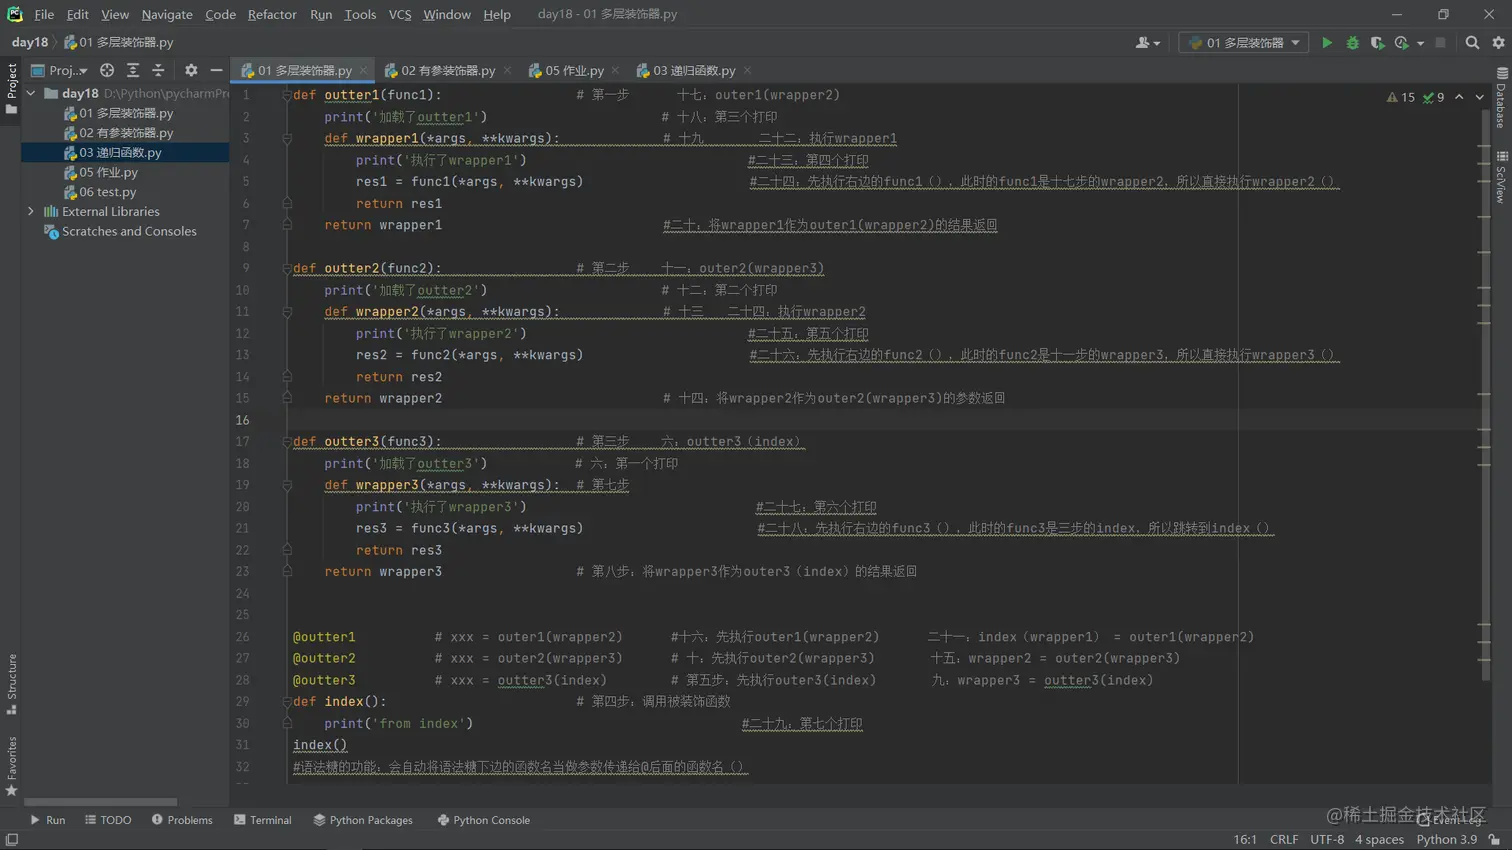The height and width of the screenshot is (850, 1512).
Task: Click the Stop process icon
Action: [1440, 43]
